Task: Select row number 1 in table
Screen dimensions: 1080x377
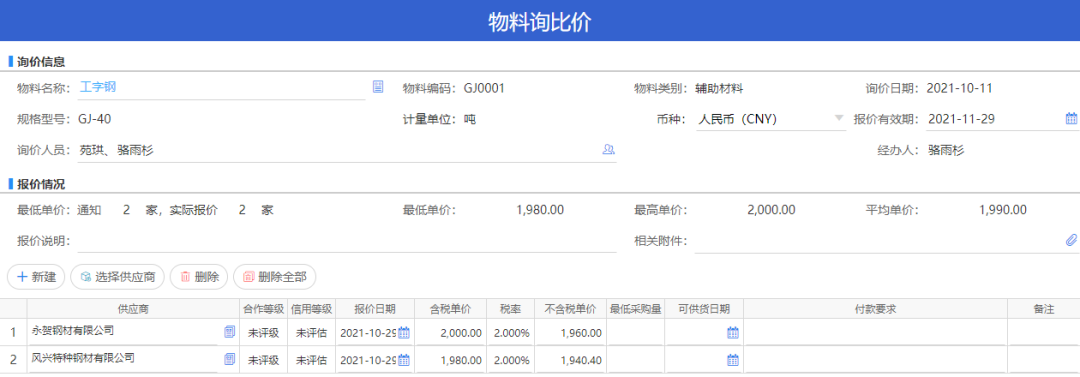Action: tap(13, 333)
